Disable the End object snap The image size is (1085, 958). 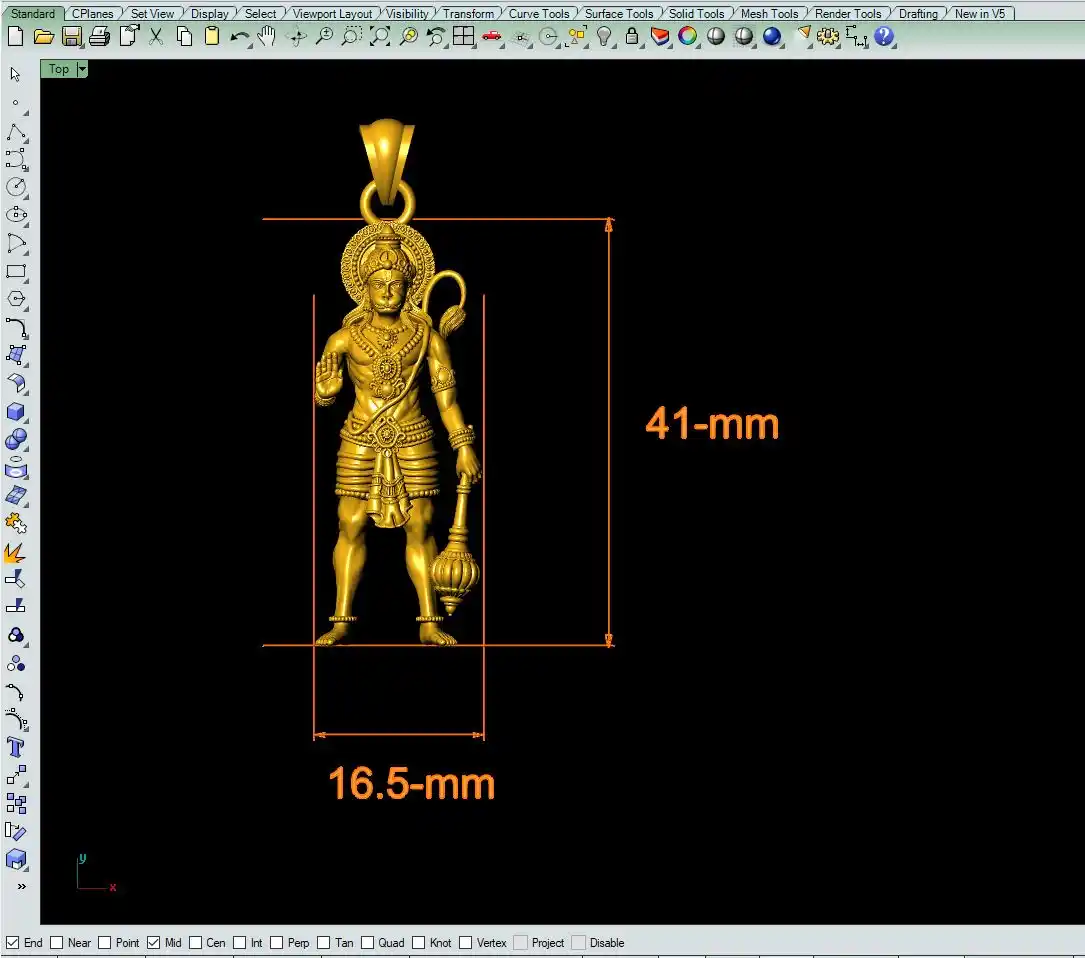(x=13, y=942)
